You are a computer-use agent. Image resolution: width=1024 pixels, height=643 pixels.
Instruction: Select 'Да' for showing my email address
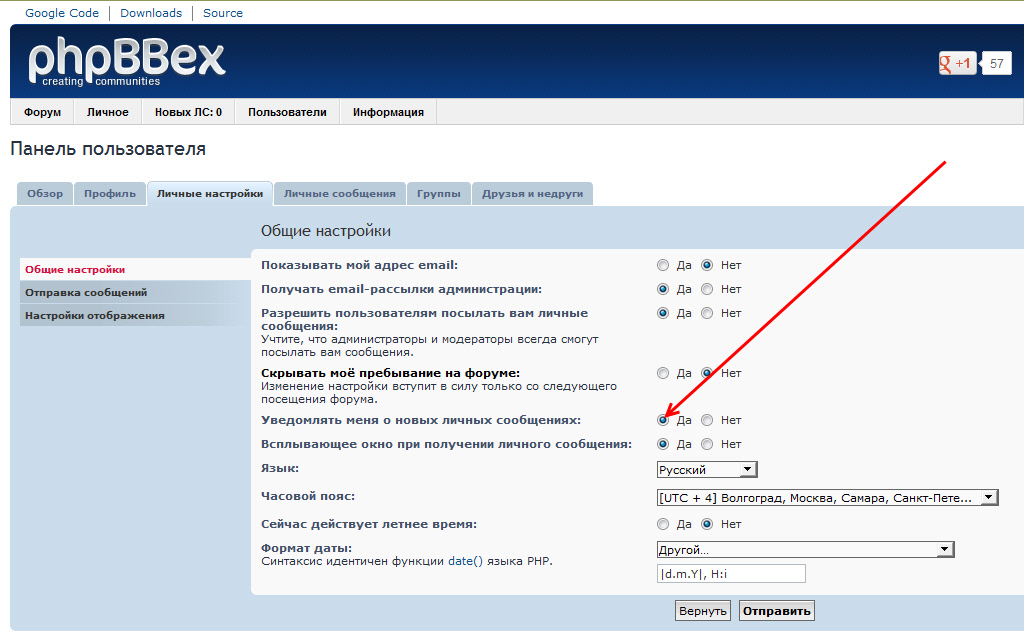click(x=663, y=266)
